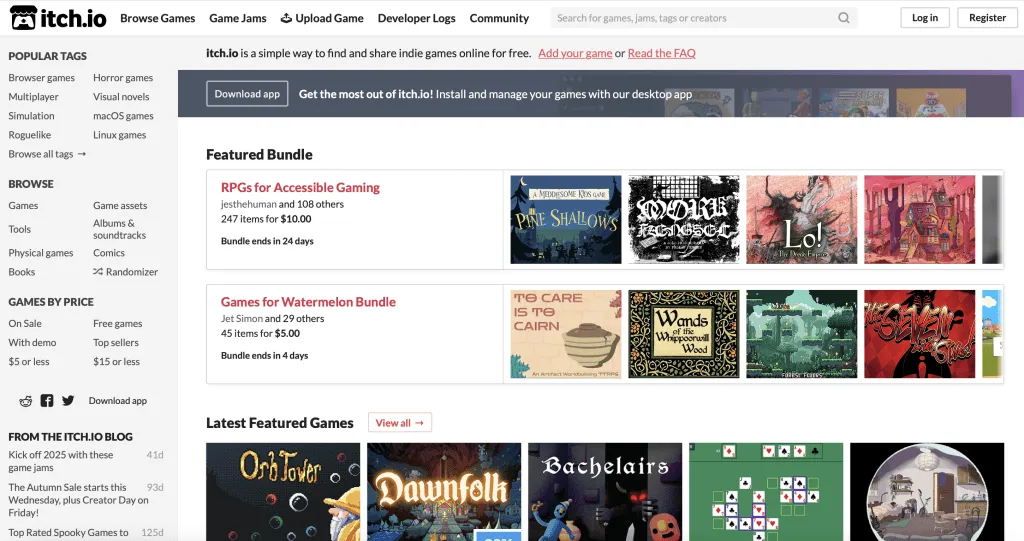
Task: Select the Roguelike tag
Action: click(29, 135)
